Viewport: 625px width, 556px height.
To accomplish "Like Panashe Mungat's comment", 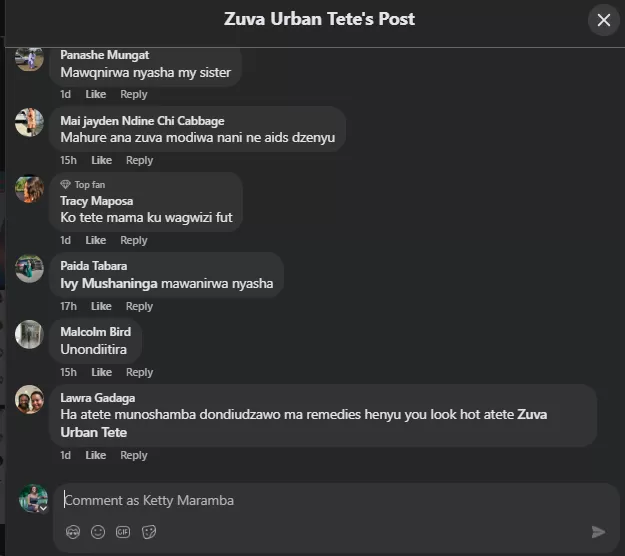I will [x=96, y=94].
